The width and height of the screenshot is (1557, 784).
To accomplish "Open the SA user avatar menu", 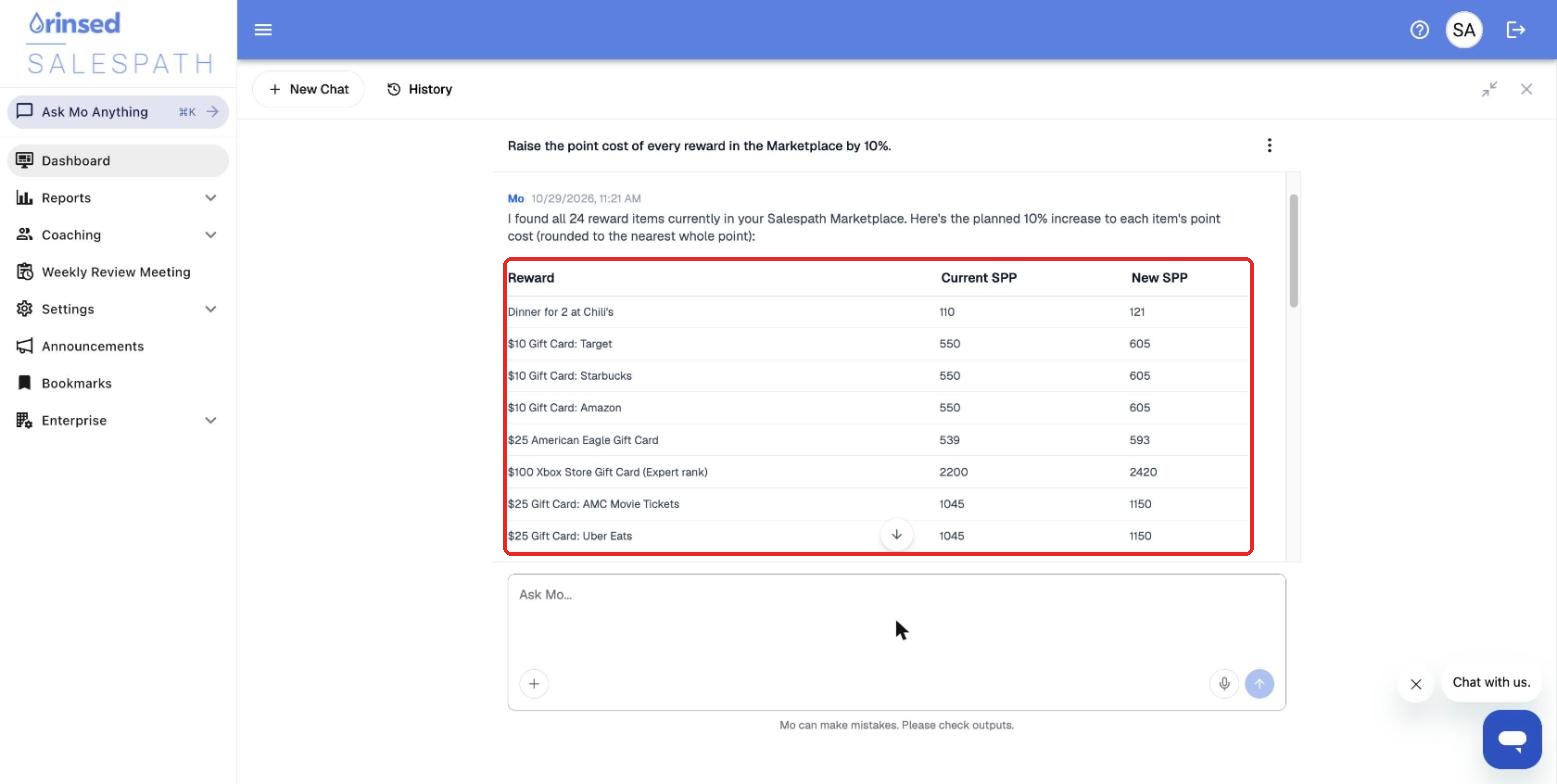I will (x=1464, y=30).
